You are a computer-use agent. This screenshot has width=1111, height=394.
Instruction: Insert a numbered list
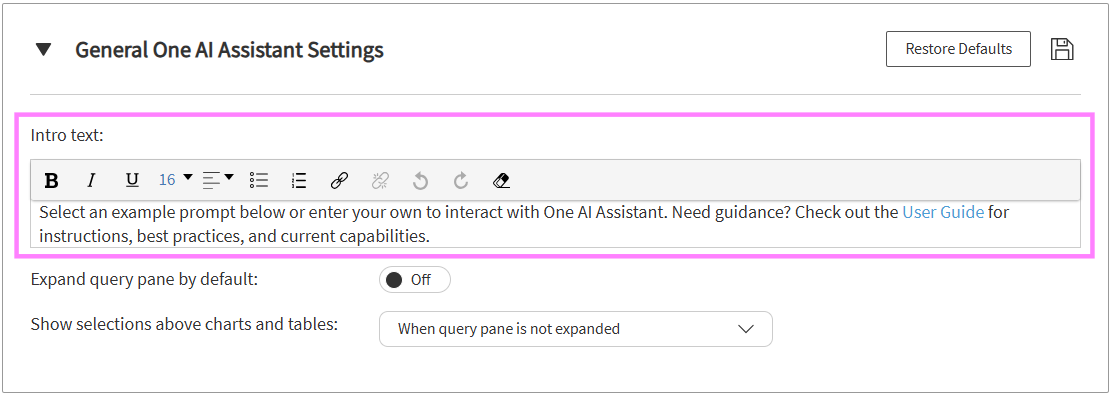299,181
